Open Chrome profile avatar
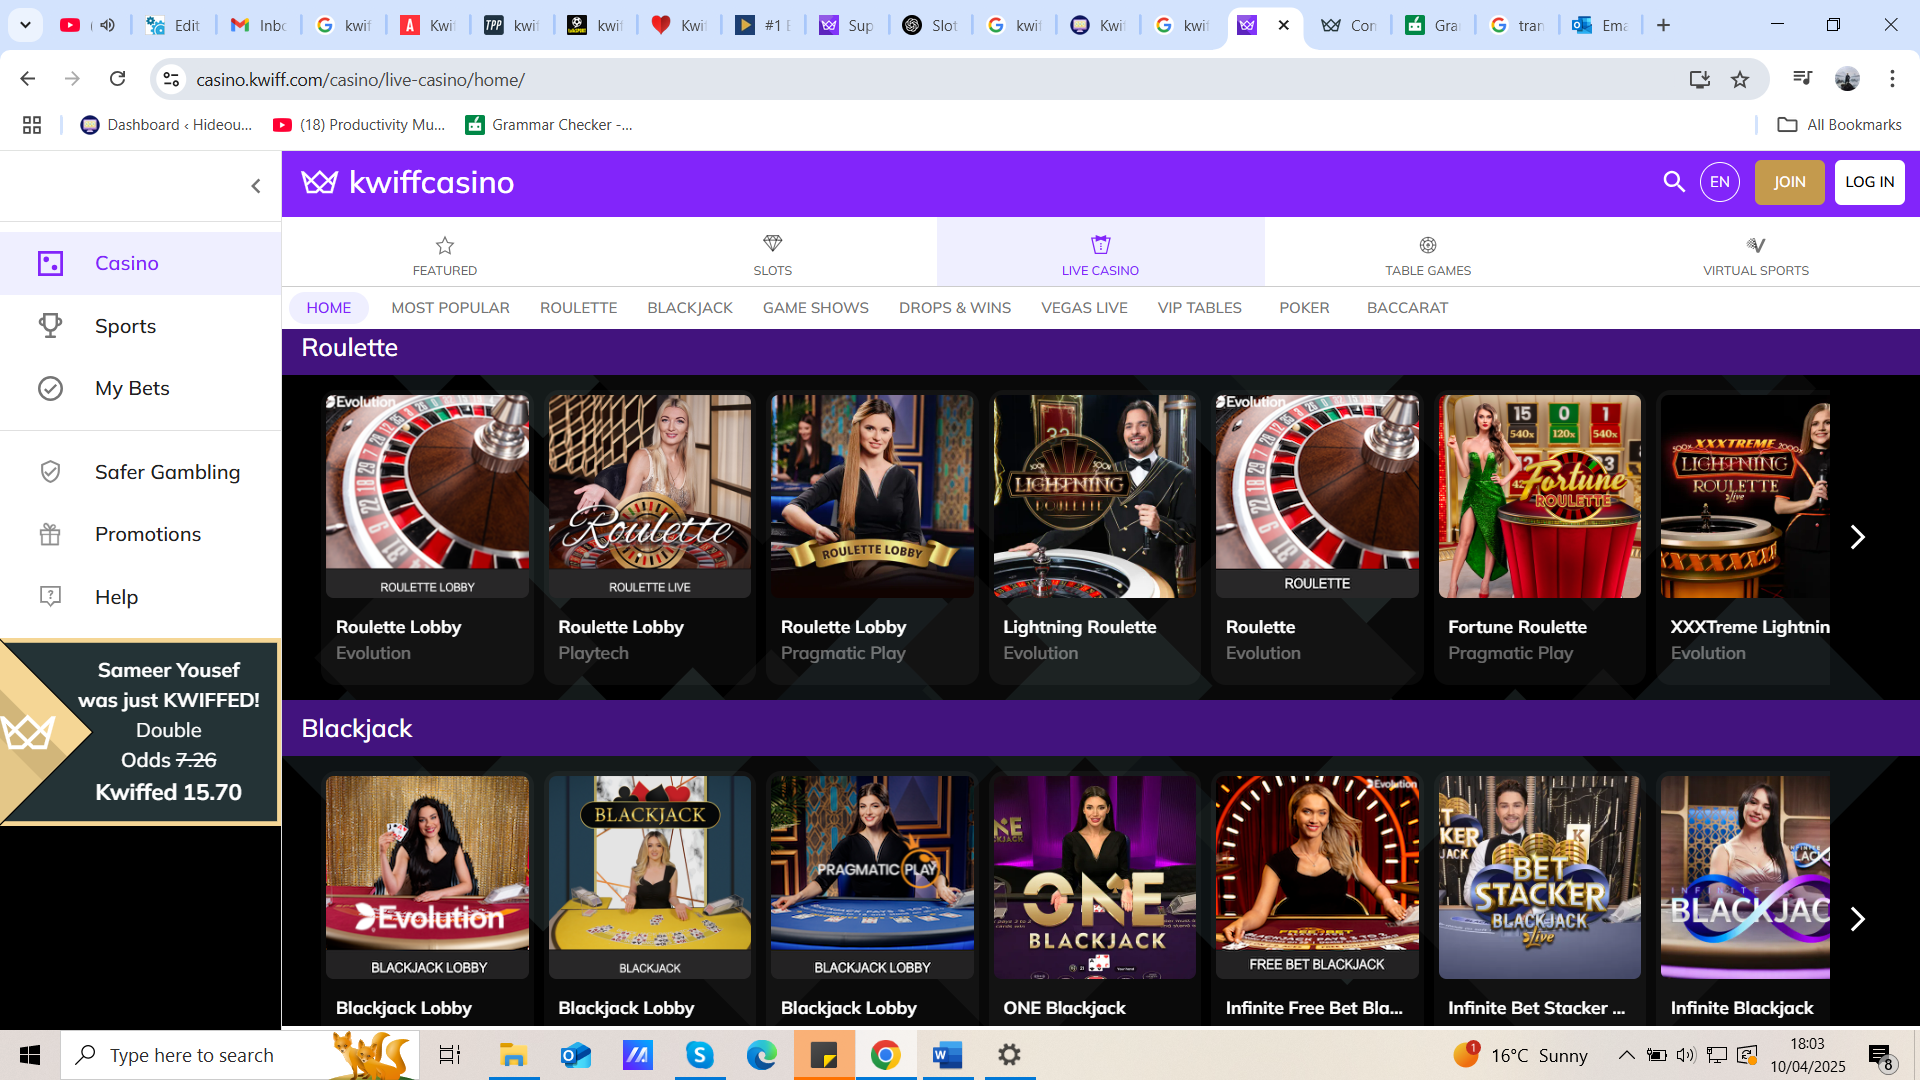Image resolution: width=1920 pixels, height=1080 pixels. tap(1847, 79)
